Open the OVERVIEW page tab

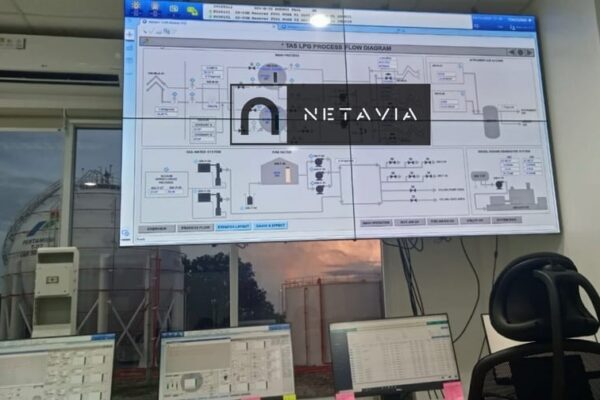157,228
